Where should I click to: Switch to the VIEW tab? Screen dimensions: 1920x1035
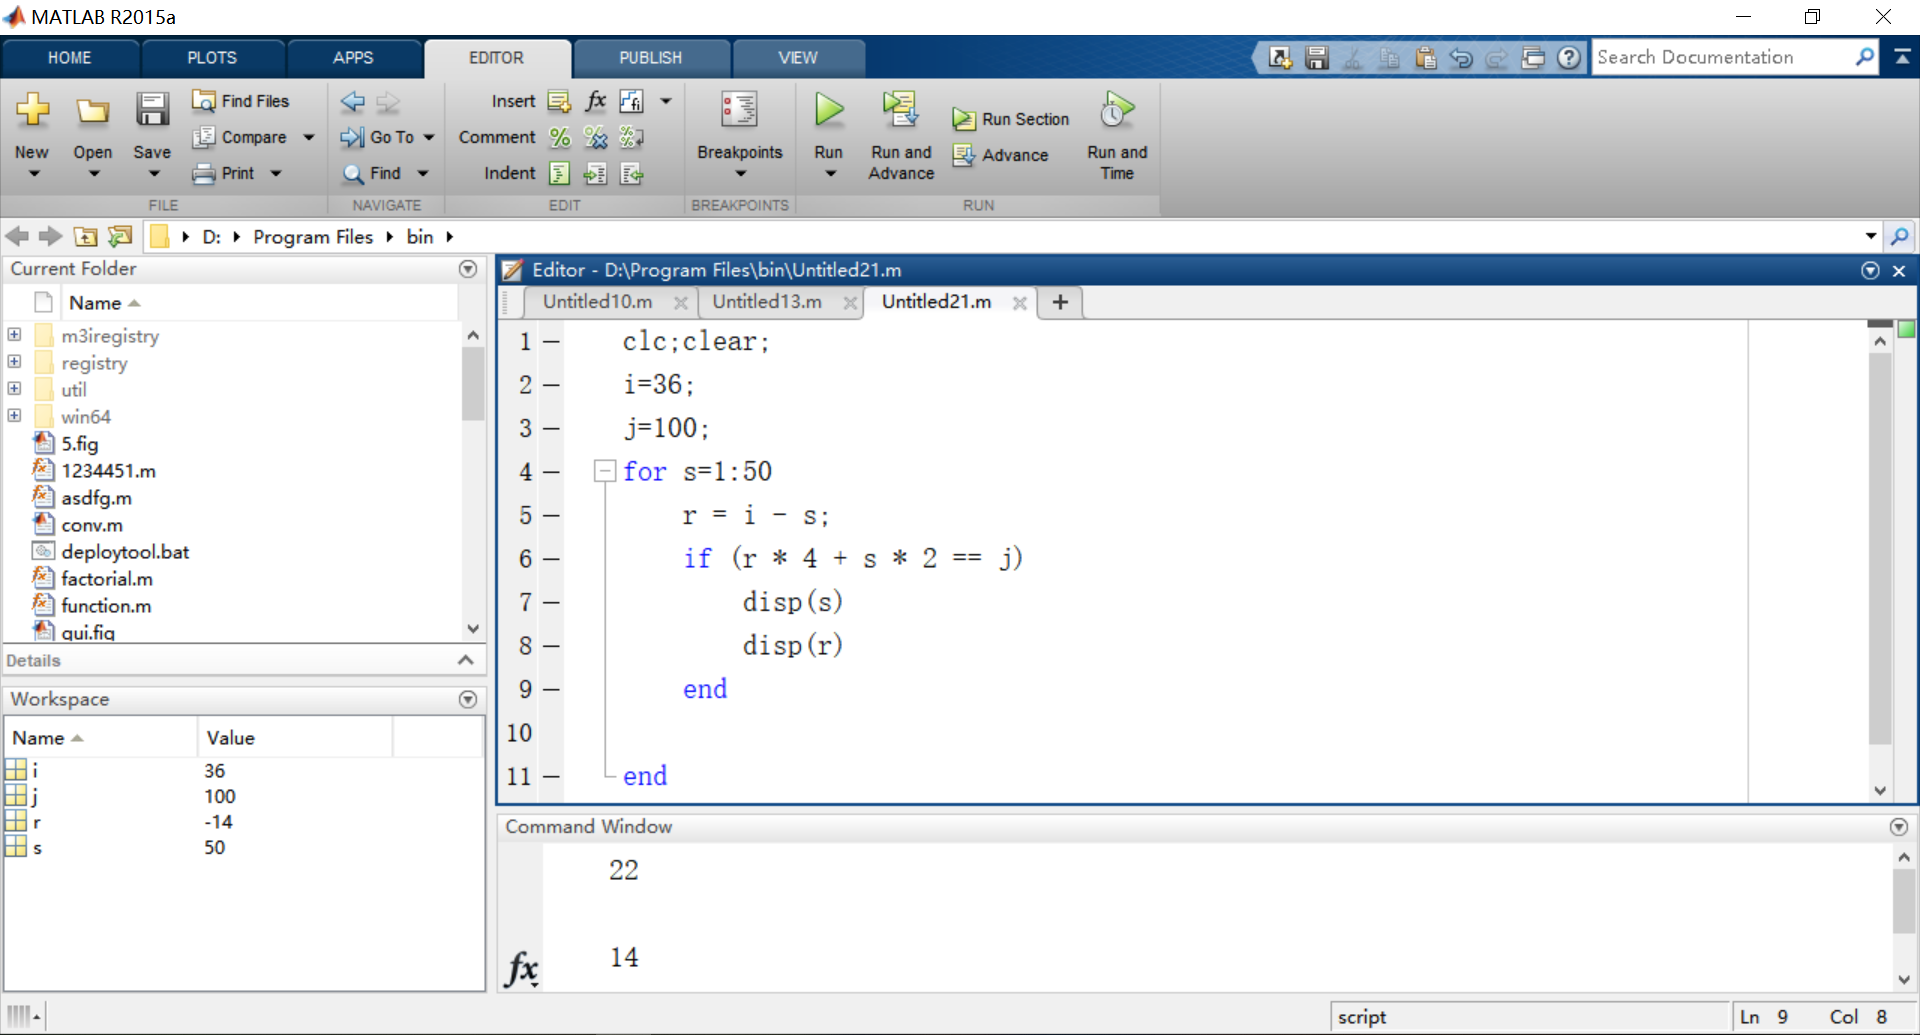798,58
